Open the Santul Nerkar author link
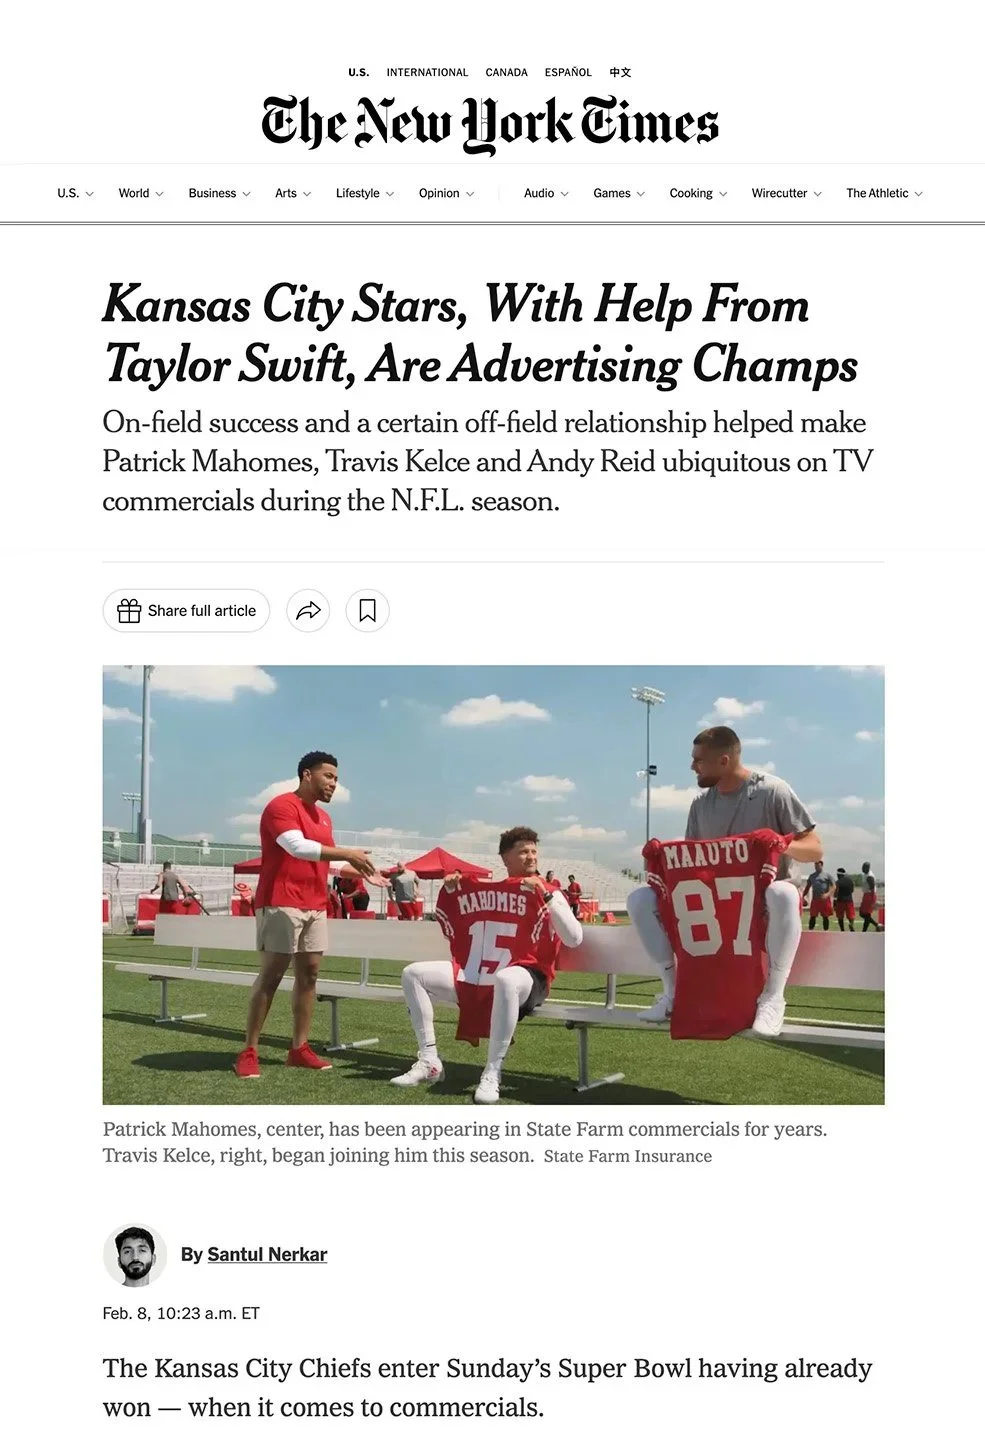985x1440 pixels. pyautogui.click(x=267, y=1255)
